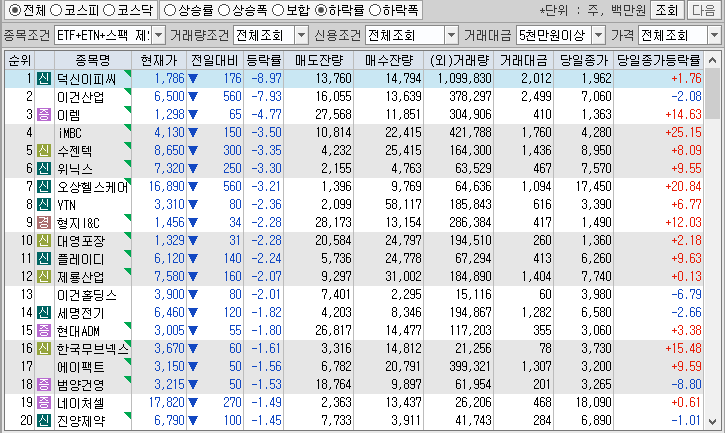
Task: Select the 코스피 radio button
Action: (55, 10)
